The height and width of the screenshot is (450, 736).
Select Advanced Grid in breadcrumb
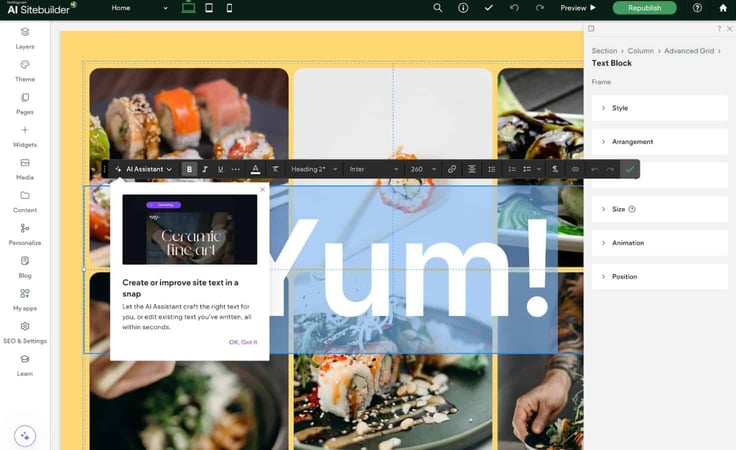point(689,51)
